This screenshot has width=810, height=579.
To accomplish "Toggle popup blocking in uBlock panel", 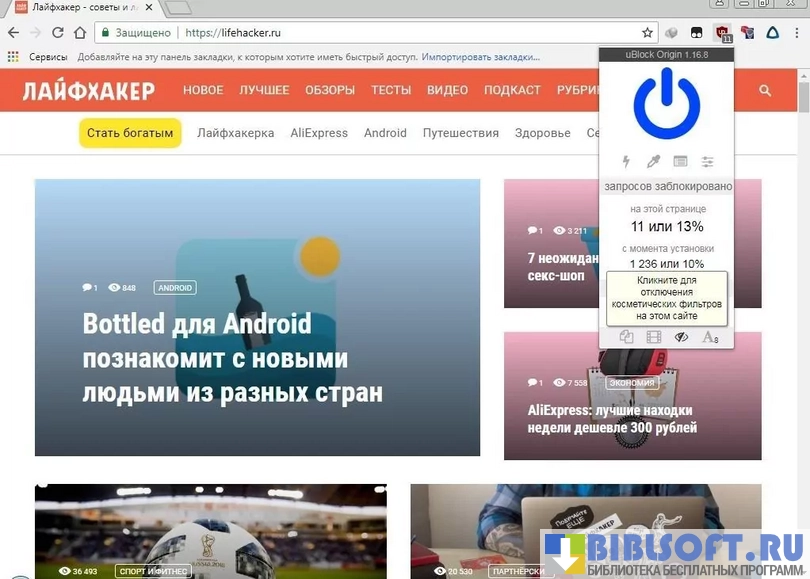I will click(627, 338).
